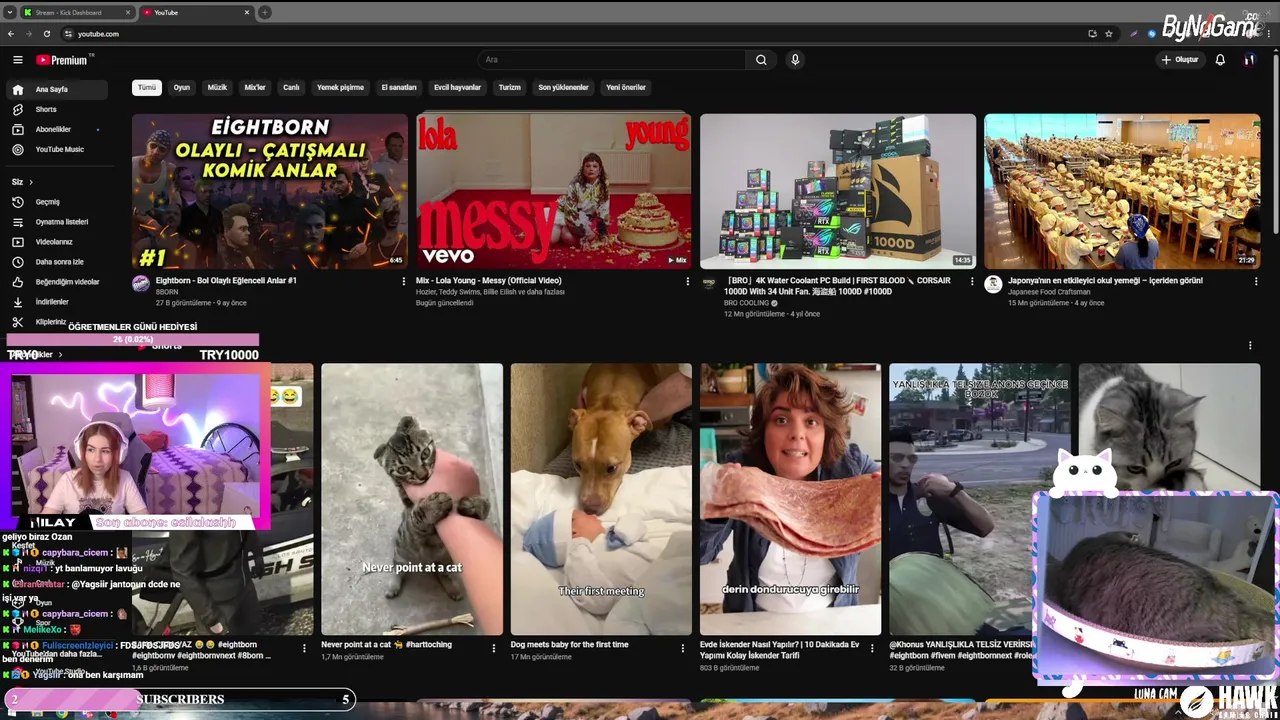The image size is (1280, 720).
Task: Open Shorts from the sidebar
Action: (55, 109)
